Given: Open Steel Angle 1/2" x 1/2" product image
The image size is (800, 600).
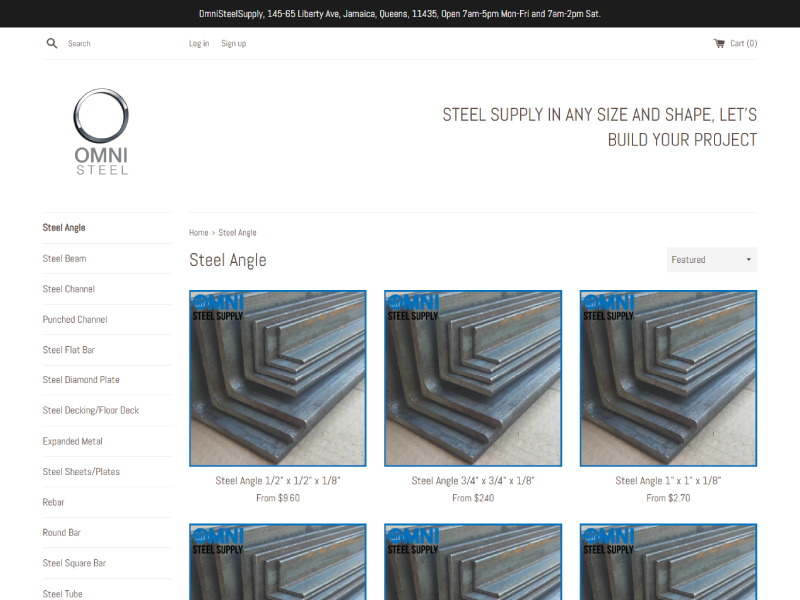Looking at the screenshot, I should tap(278, 378).
